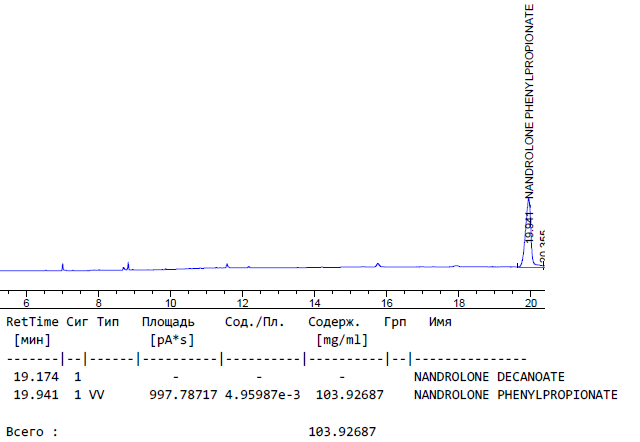The width and height of the screenshot is (640, 442).
Task: Click the small peak near 7 minutes
Action: pos(63,266)
